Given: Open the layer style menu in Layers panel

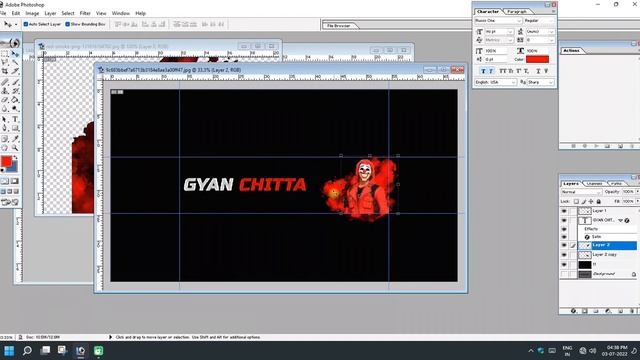Looking at the screenshot, I should click(573, 311).
